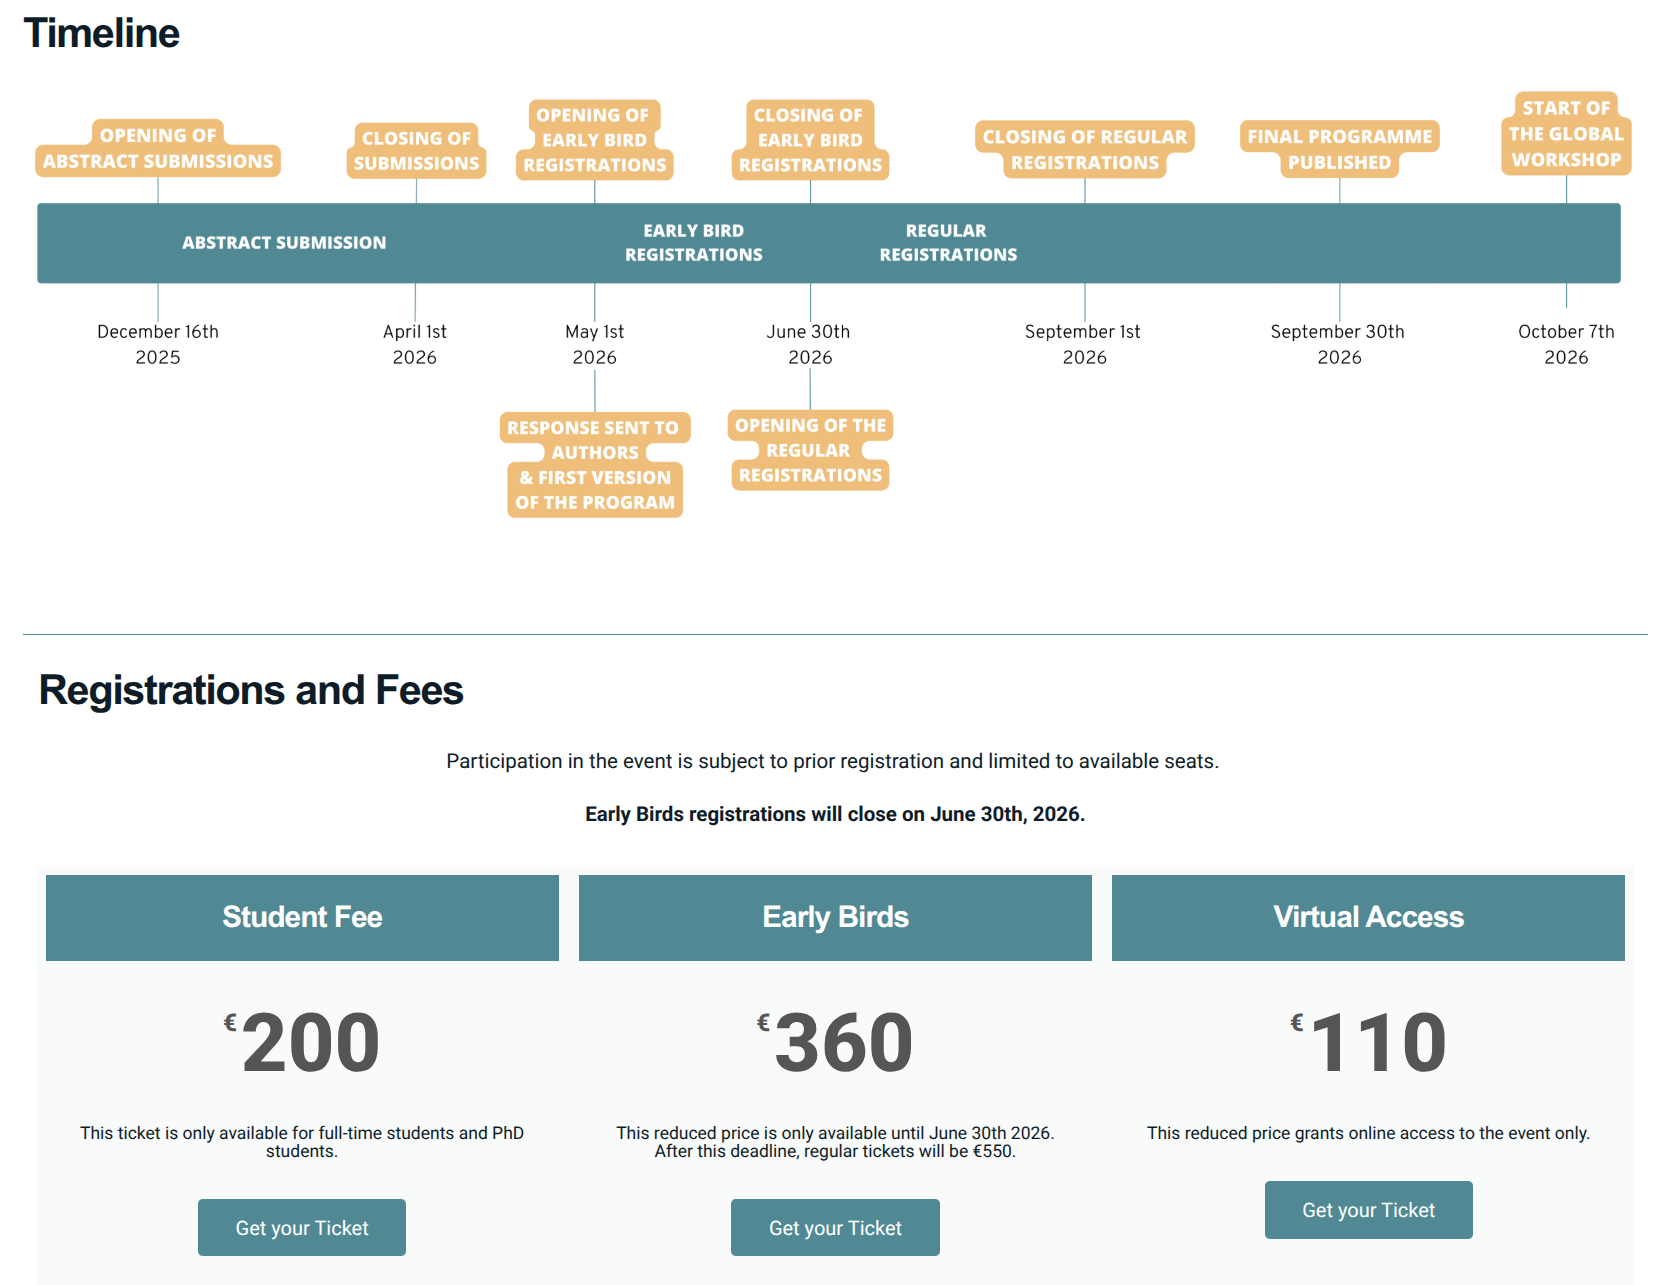Click Get your Ticket under Early Birds
Image resolution: width=1653 pixels, height=1285 pixels.
(x=835, y=1227)
